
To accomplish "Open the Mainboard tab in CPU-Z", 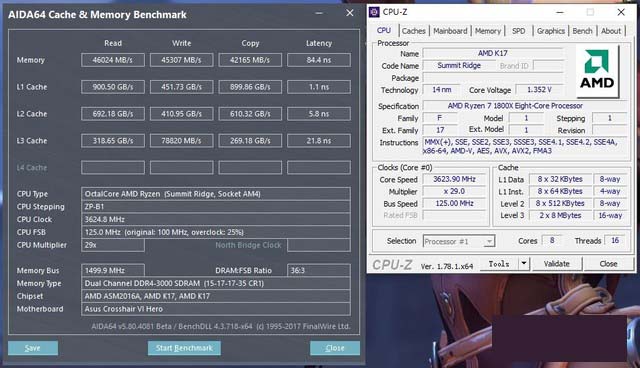I will tap(450, 31).
